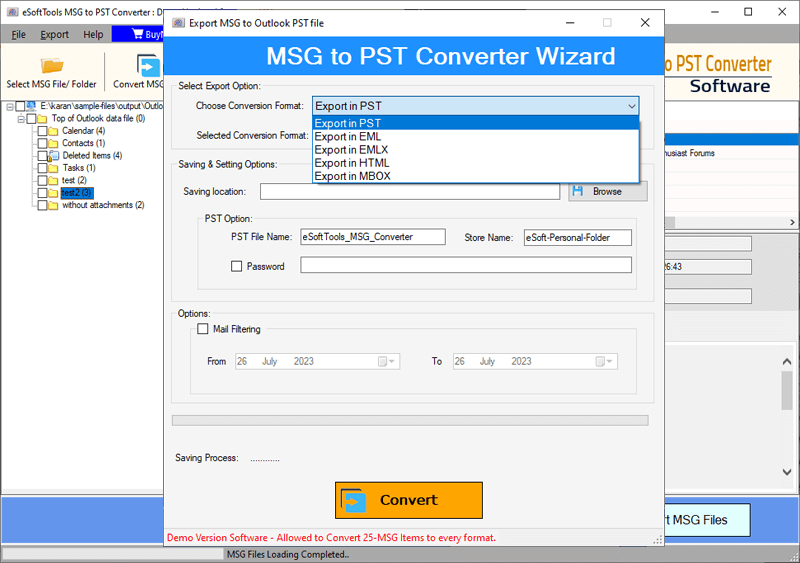
Task: Tick Top of Outlook data file checkbox
Action: (x=31, y=118)
